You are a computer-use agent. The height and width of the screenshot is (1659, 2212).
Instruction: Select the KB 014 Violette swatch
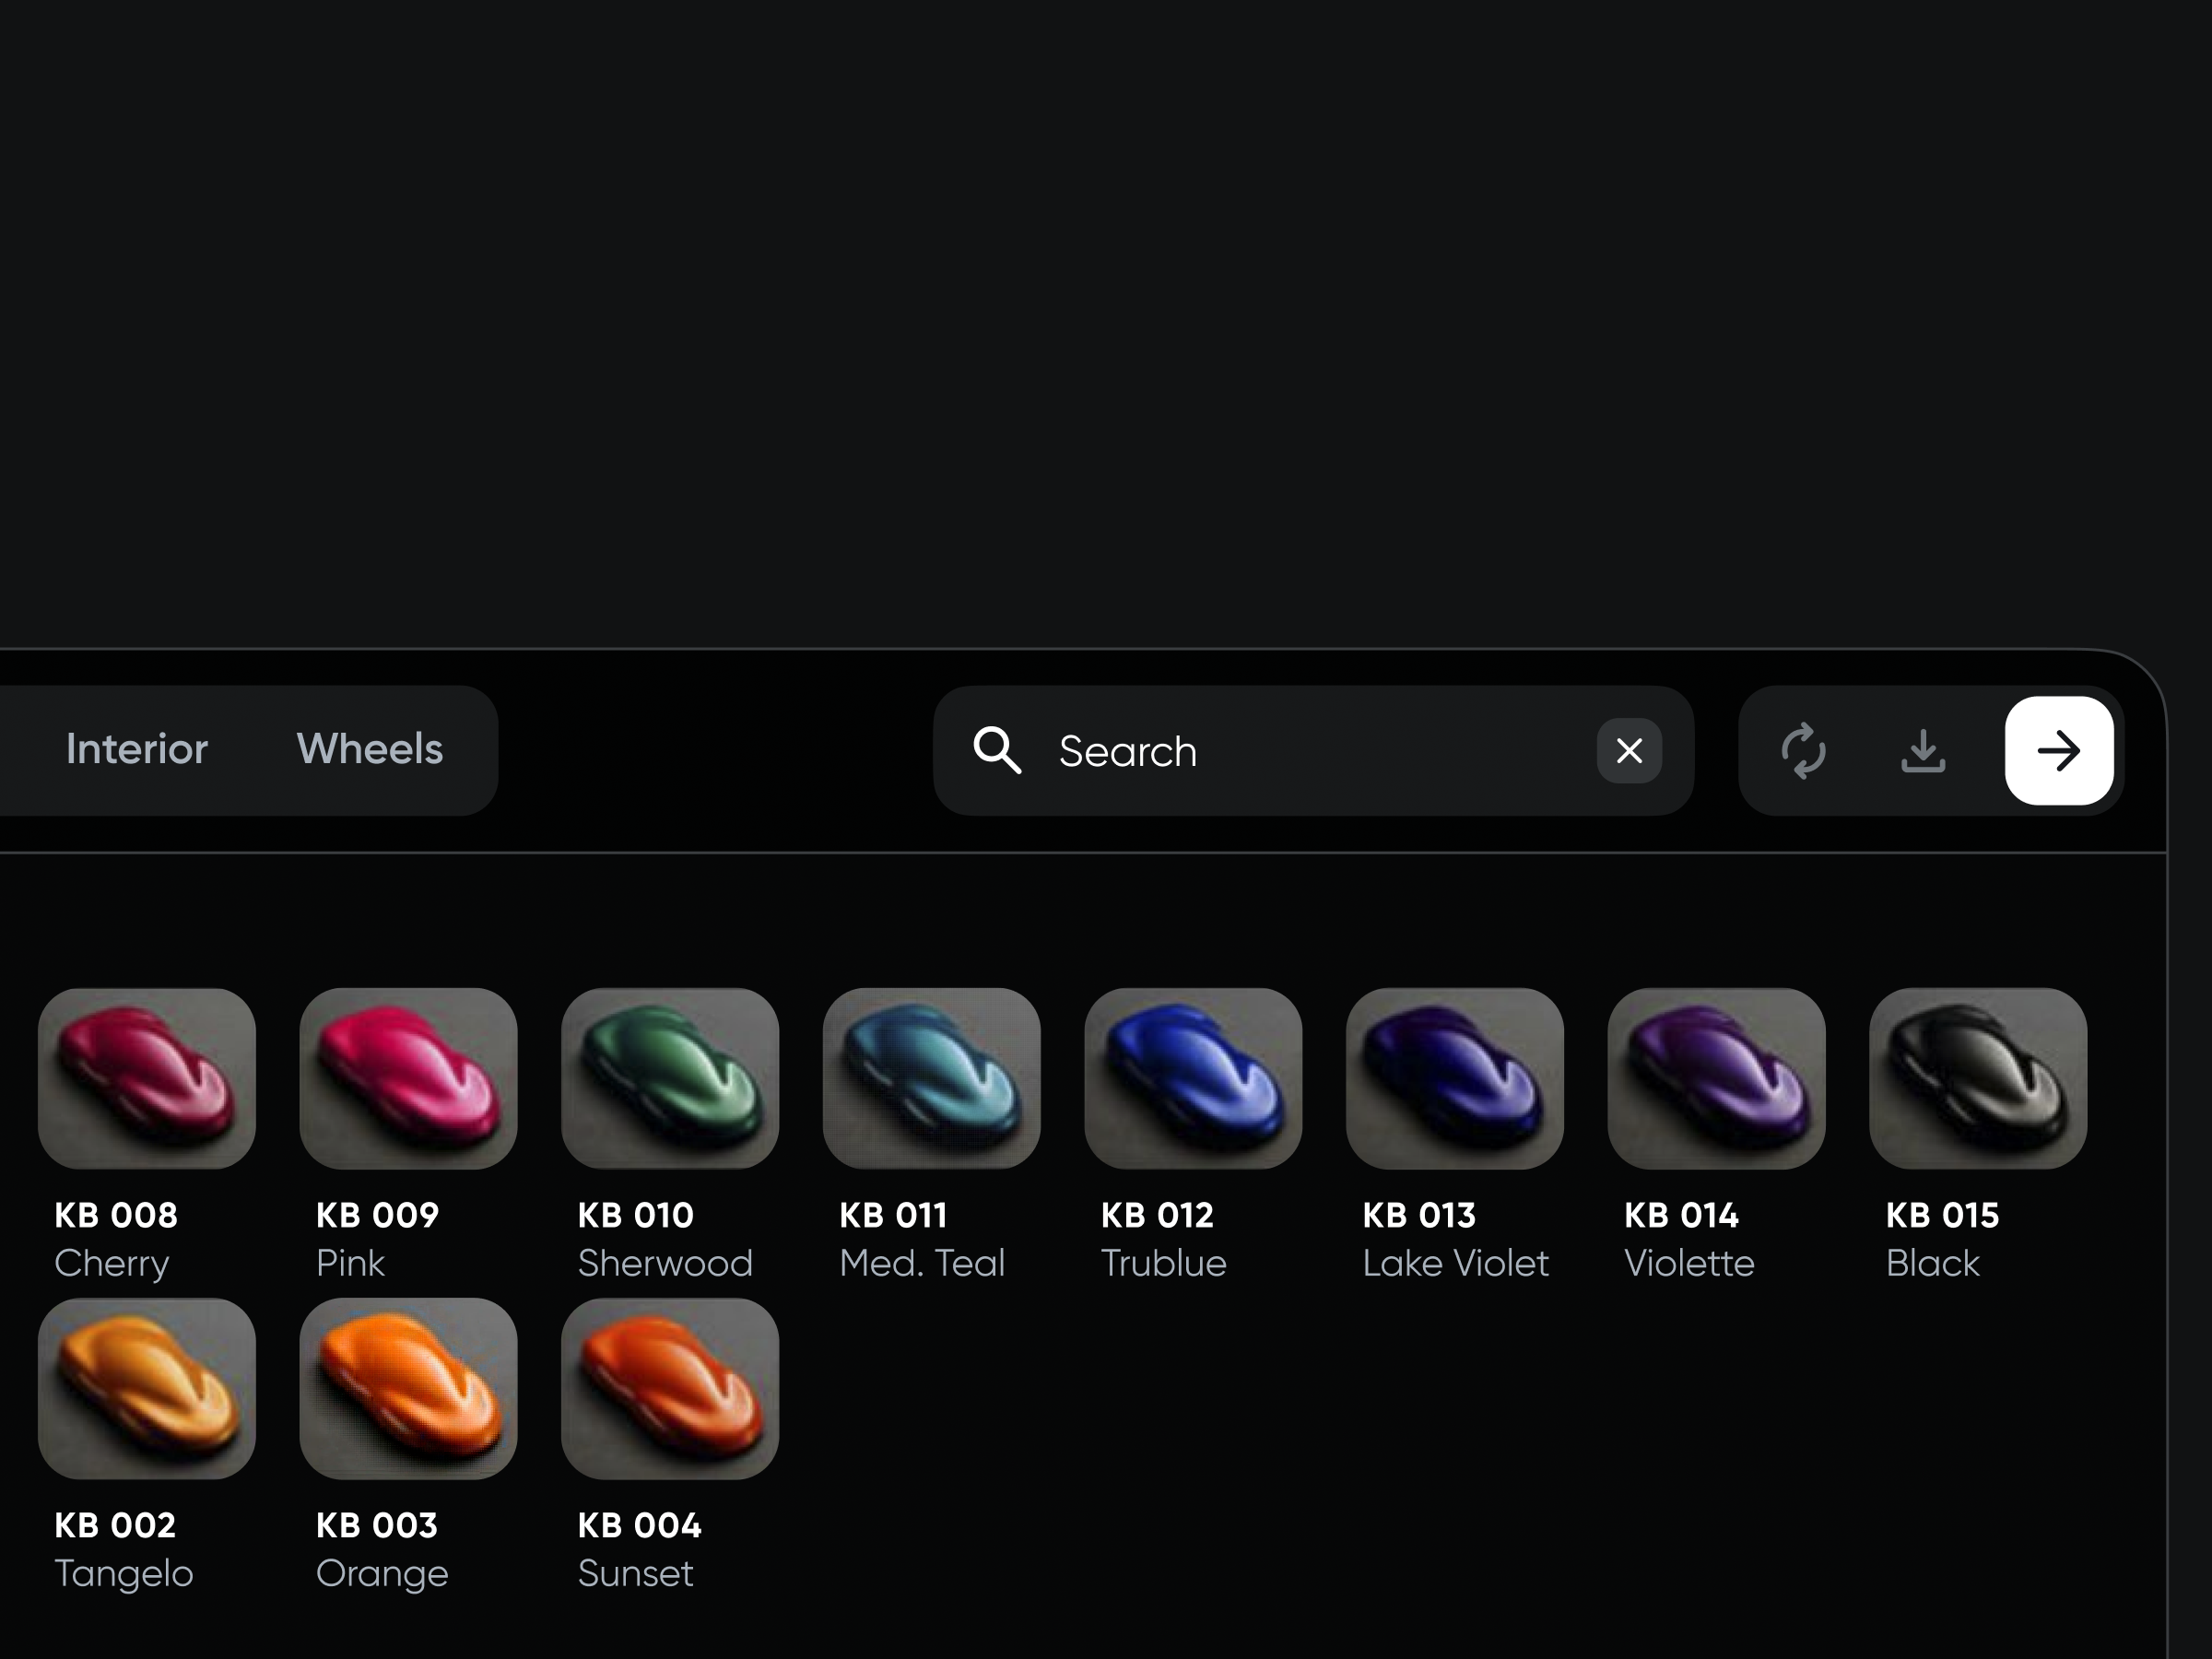pyautogui.click(x=1716, y=1078)
